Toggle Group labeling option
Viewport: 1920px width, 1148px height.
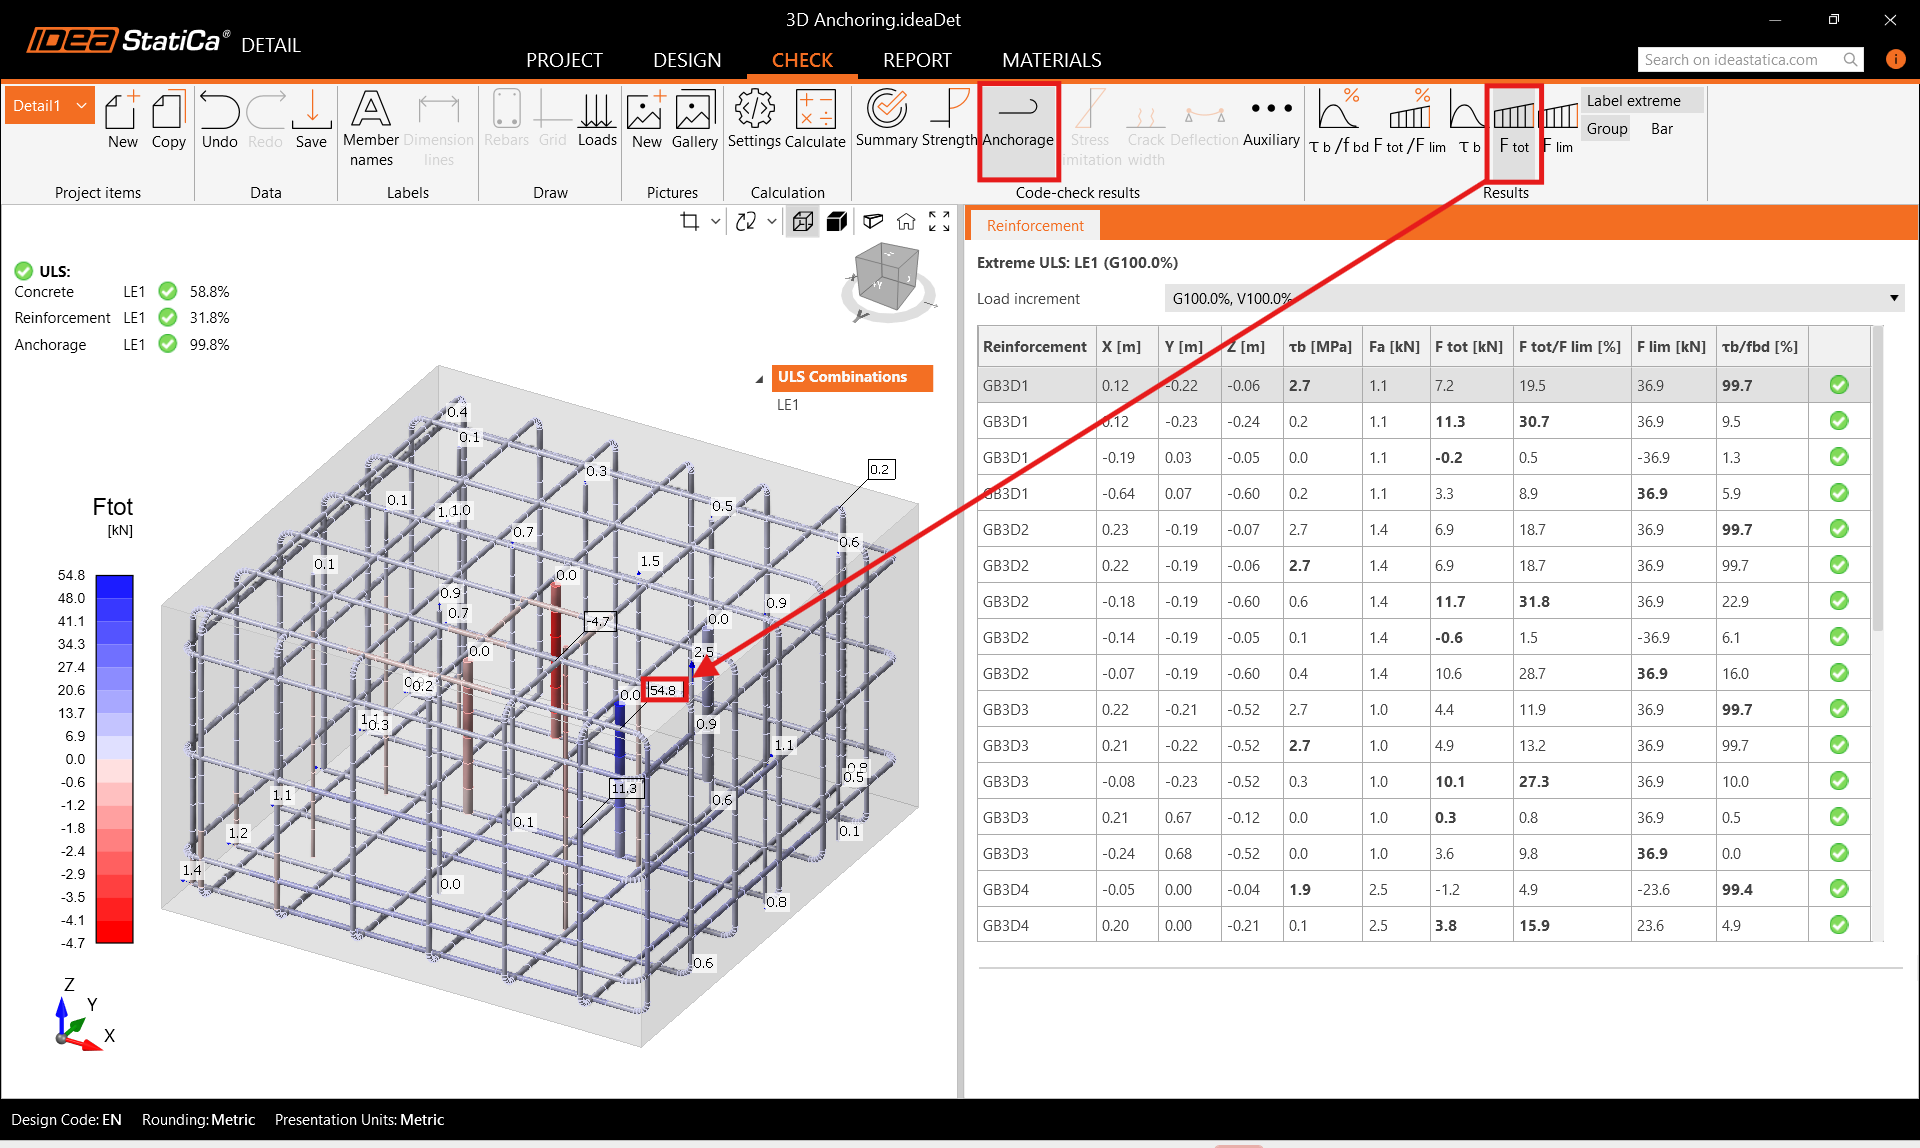click(x=1606, y=128)
